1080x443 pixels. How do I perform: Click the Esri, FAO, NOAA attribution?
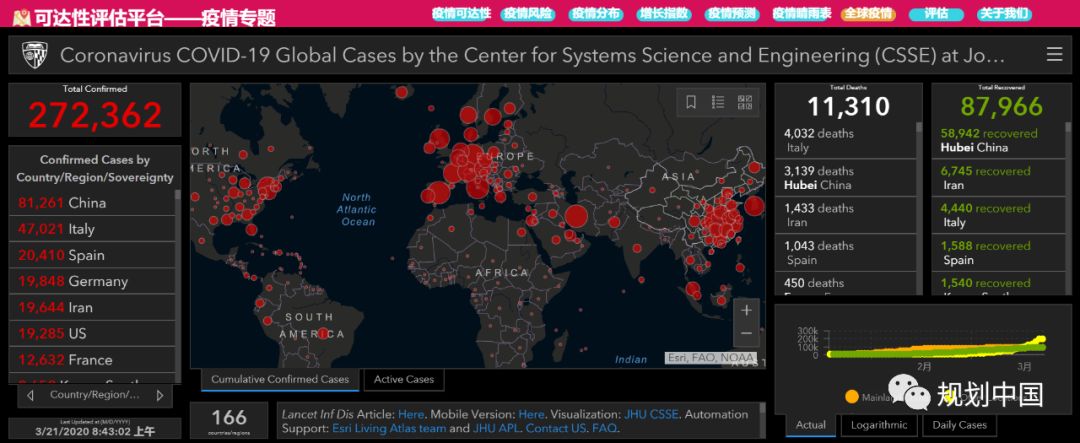click(709, 358)
